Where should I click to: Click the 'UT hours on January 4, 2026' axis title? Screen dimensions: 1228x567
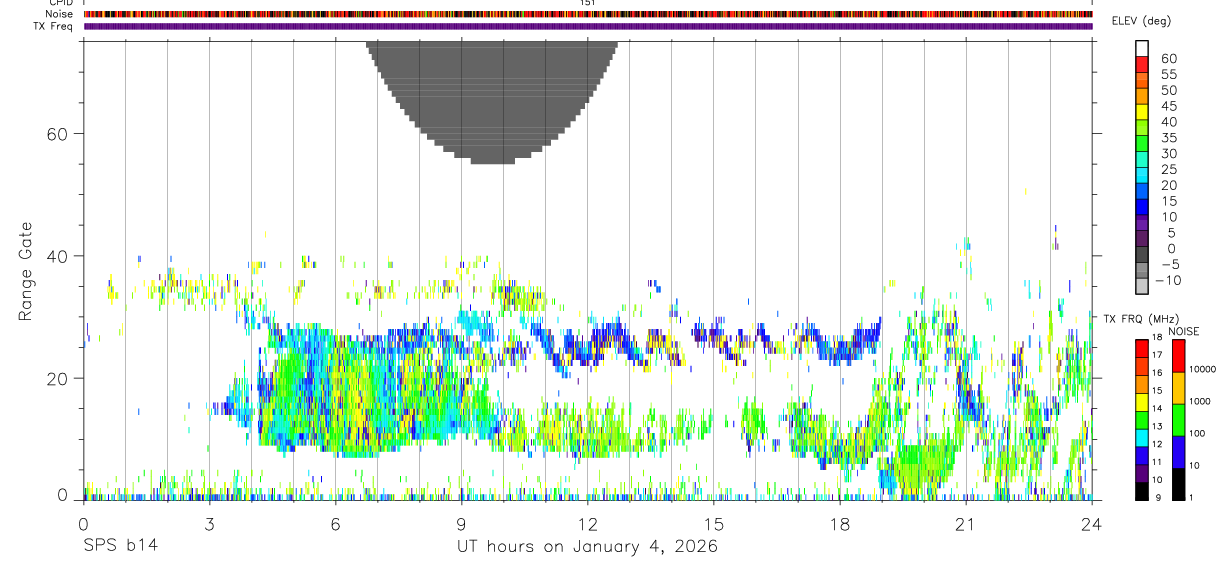pos(587,547)
